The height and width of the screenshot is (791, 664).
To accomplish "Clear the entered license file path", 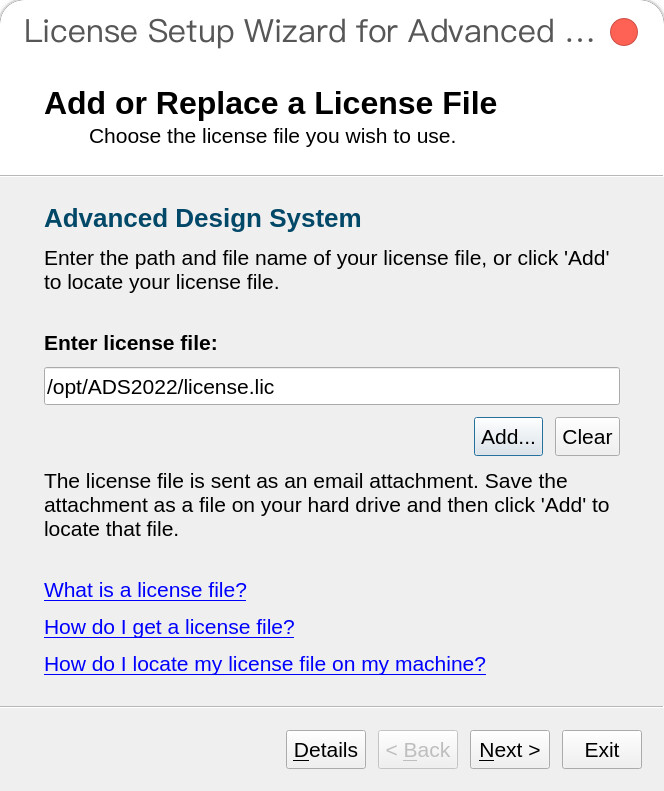I will pyautogui.click(x=587, y=436).
